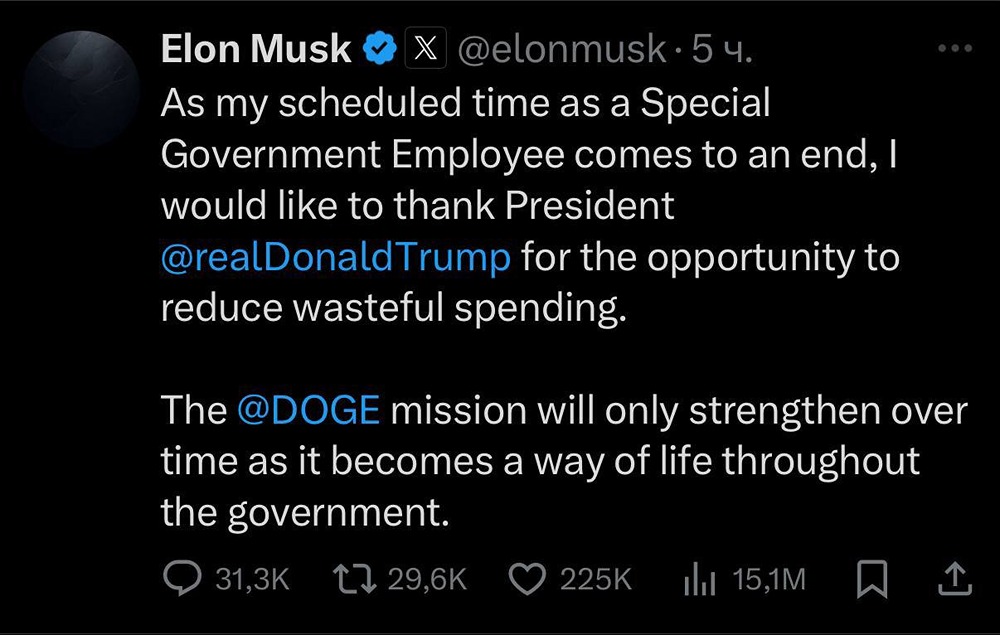The width and height of the screenshot is (1000, 635).
Task: Click the 29,6K reposts count
Action: (427, 579)
